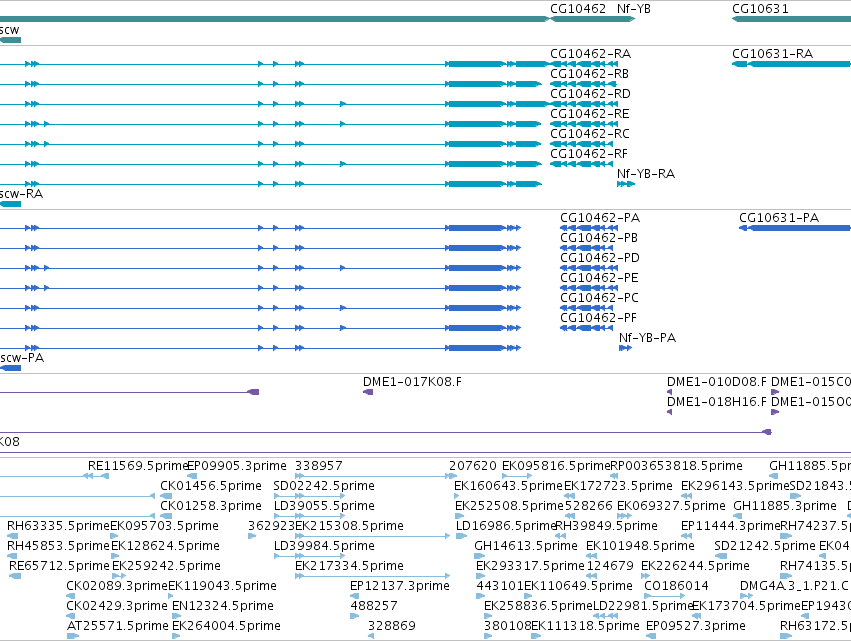Click the CG10462-RB transcript label
Viewport: 851px width, 641px height.
click(x=589, y=74)
